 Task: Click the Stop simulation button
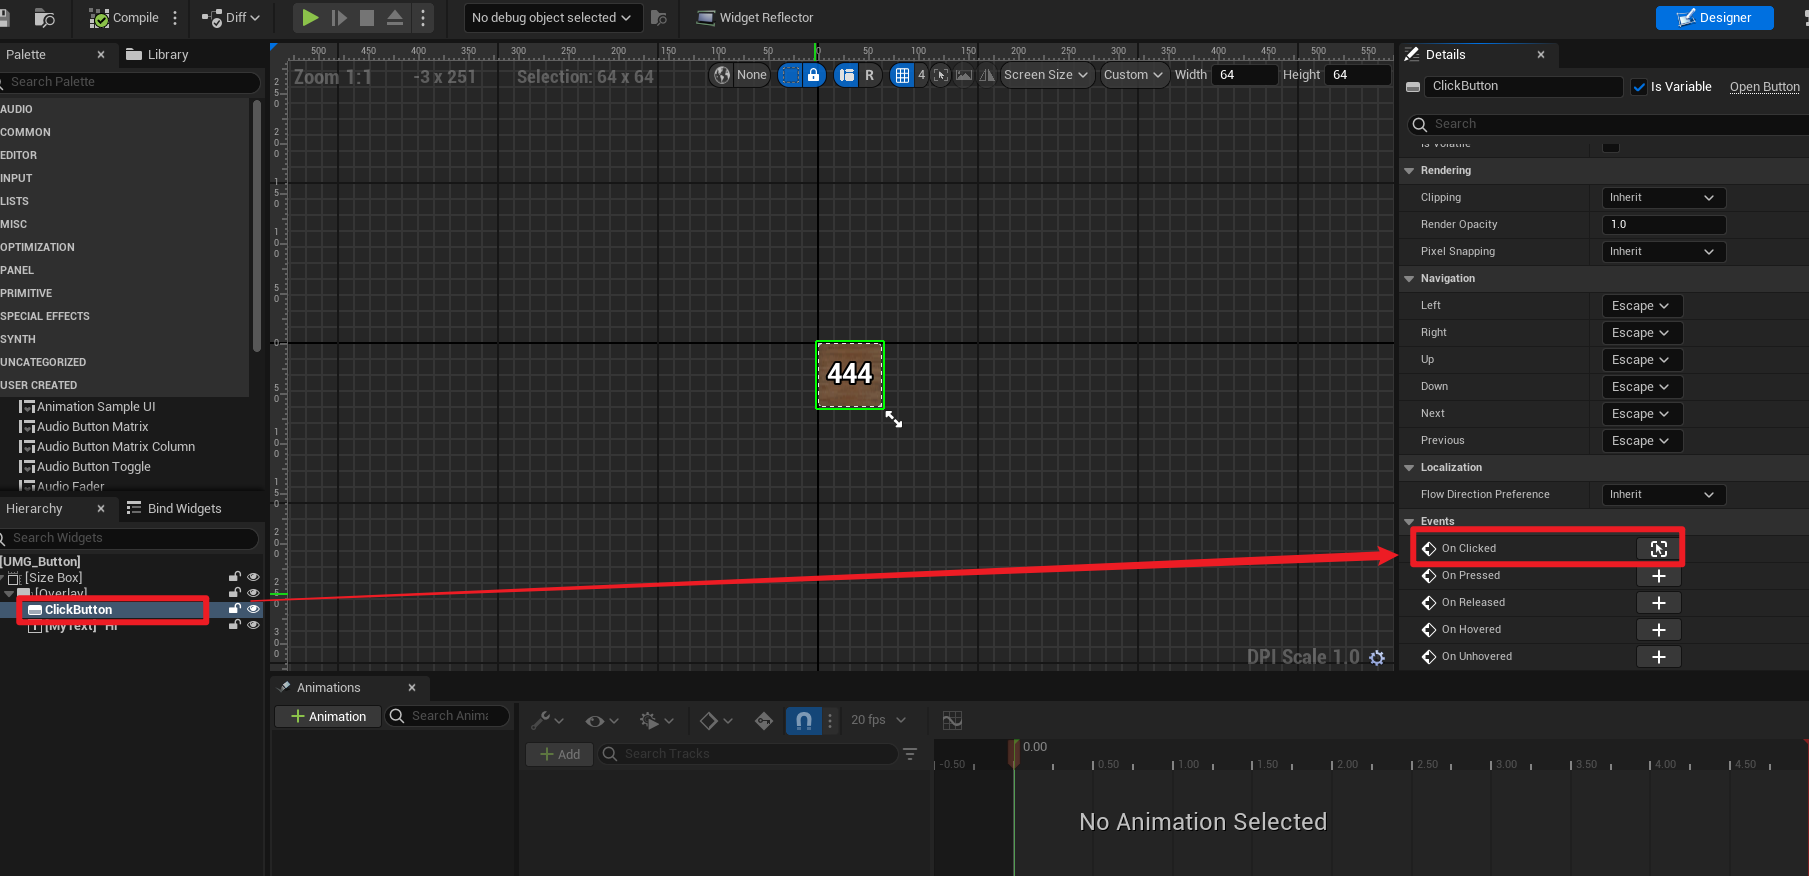[367, 18]
